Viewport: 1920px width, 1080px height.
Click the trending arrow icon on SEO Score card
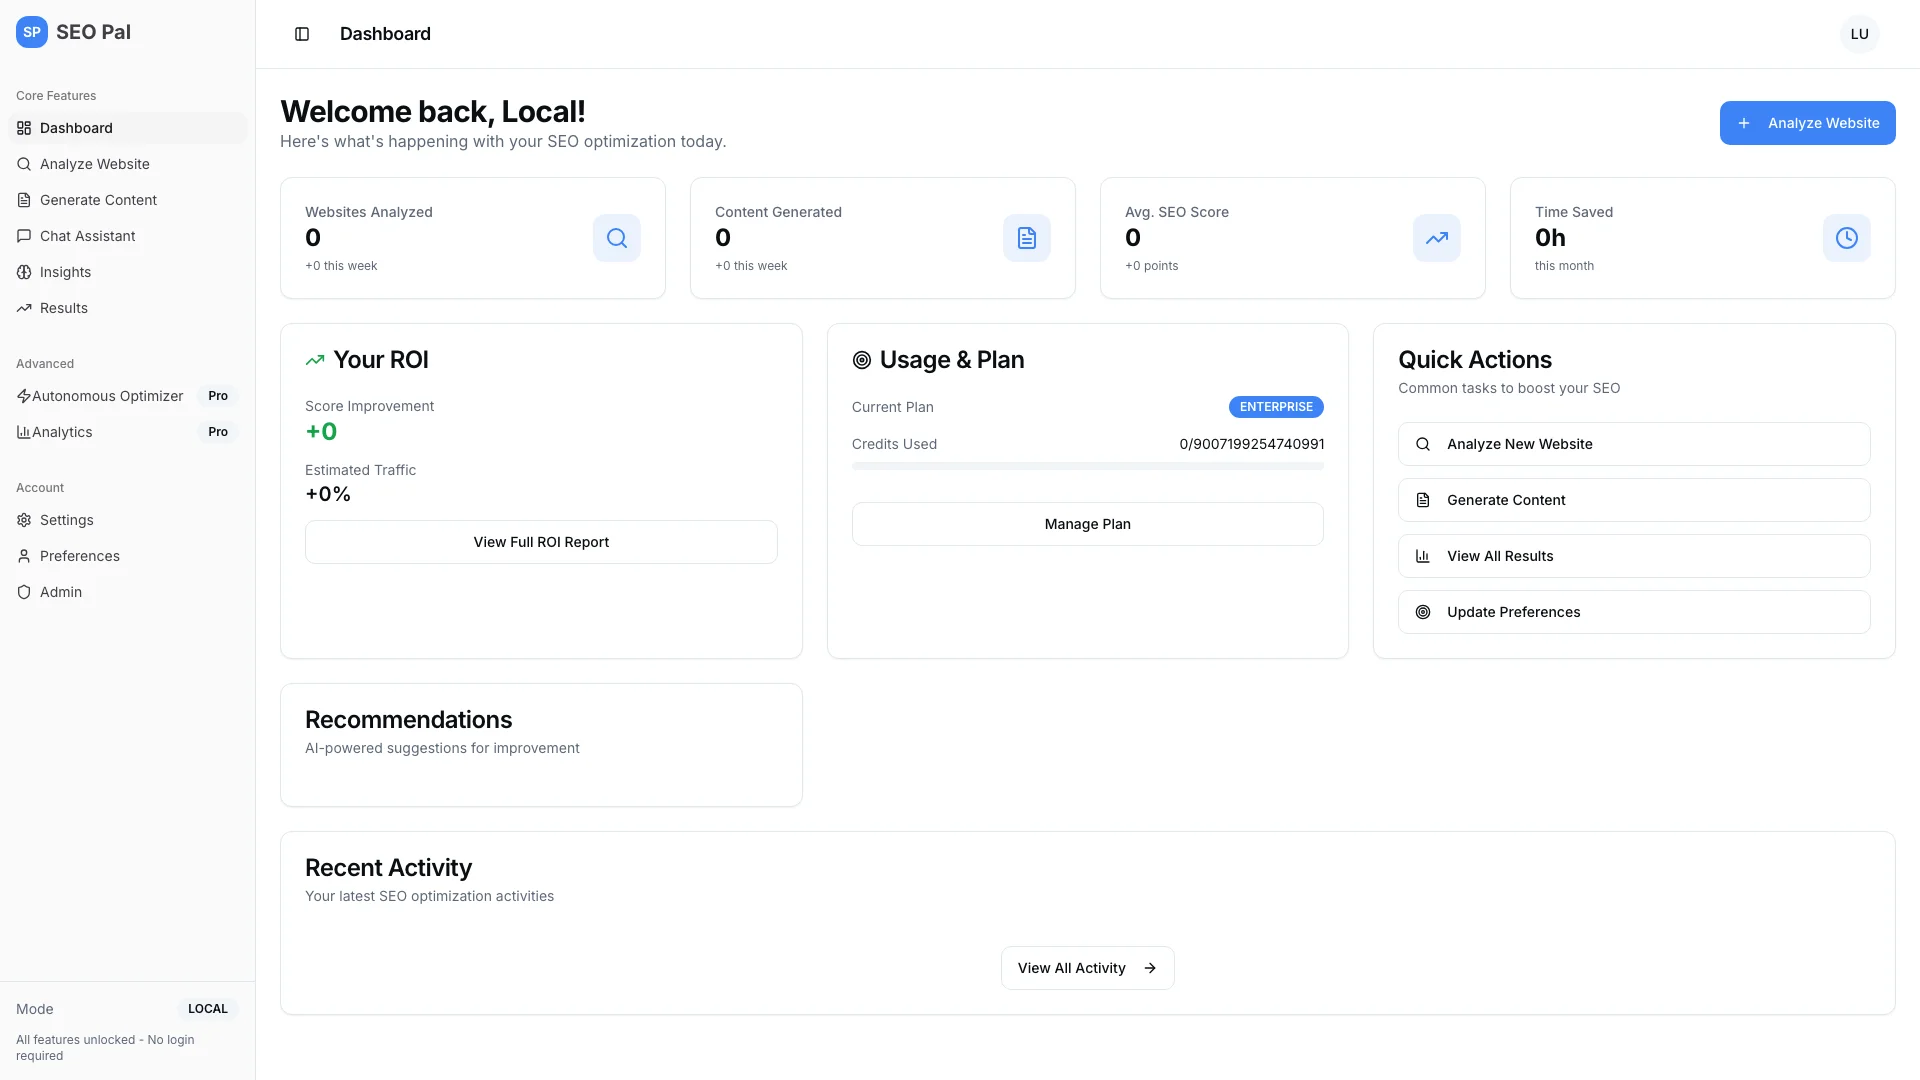1436,238
